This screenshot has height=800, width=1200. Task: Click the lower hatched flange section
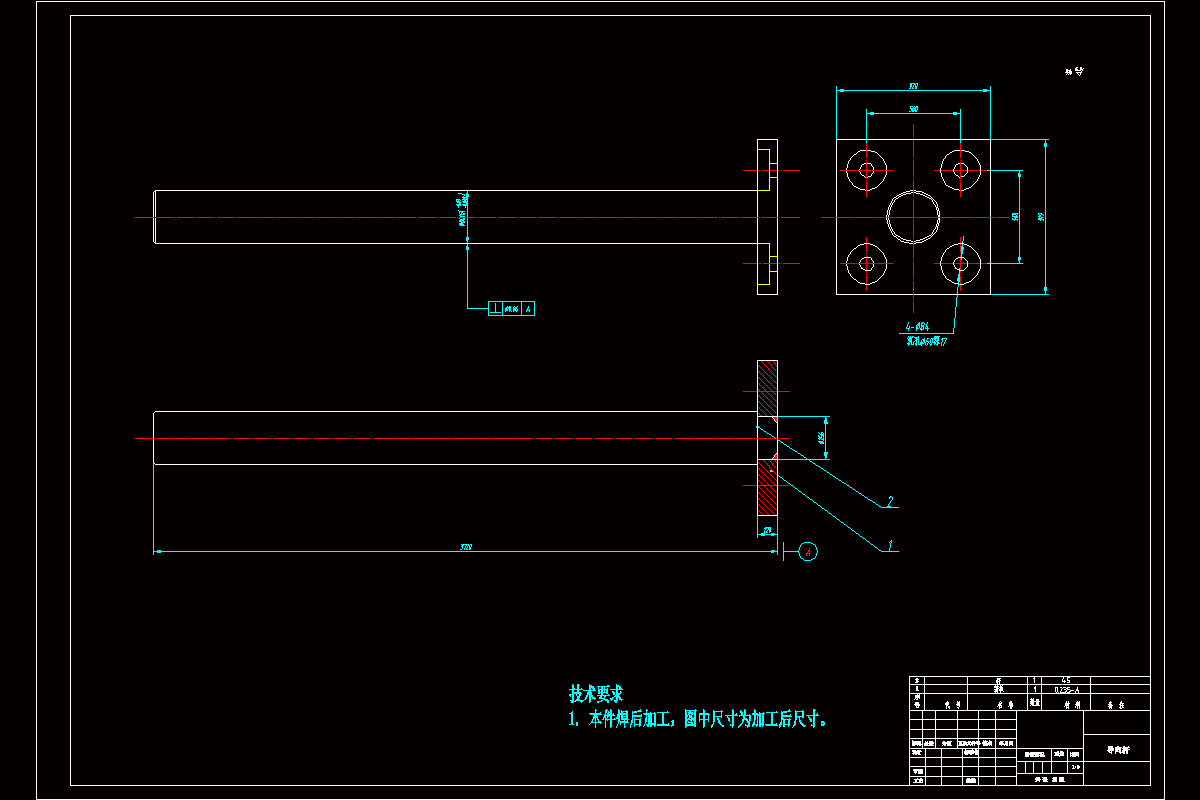tap(767, 488)
